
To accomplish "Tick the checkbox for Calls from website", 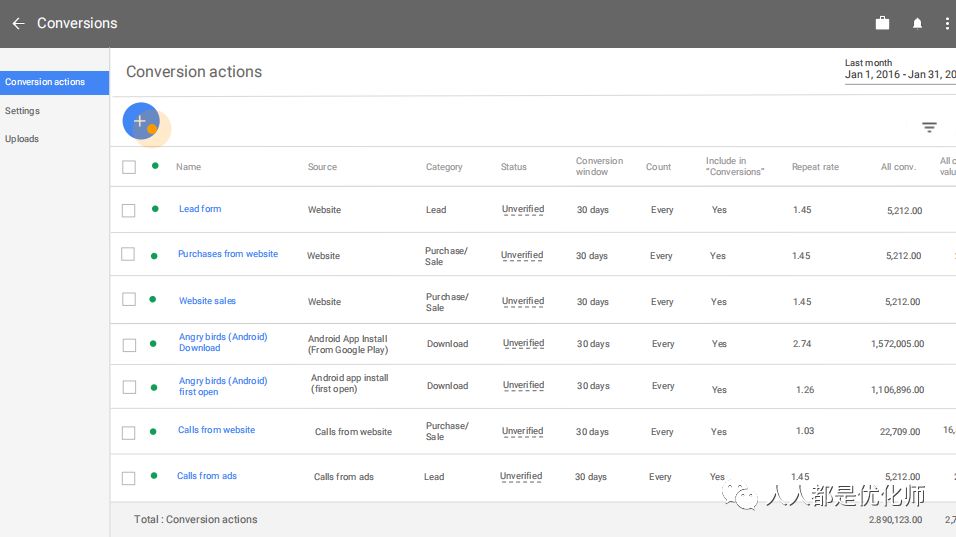I will (x=128, y=433).
